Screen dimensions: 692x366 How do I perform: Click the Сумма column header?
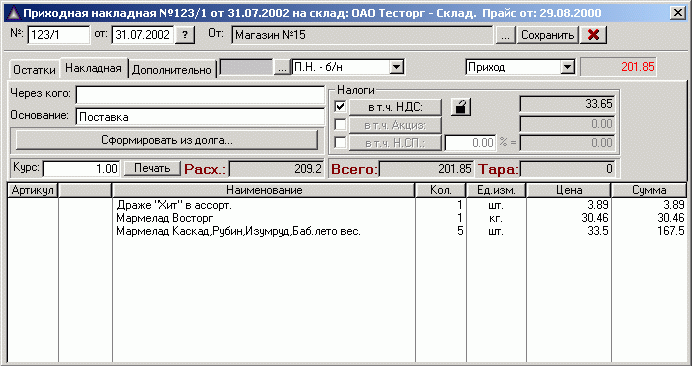[649, 190]
